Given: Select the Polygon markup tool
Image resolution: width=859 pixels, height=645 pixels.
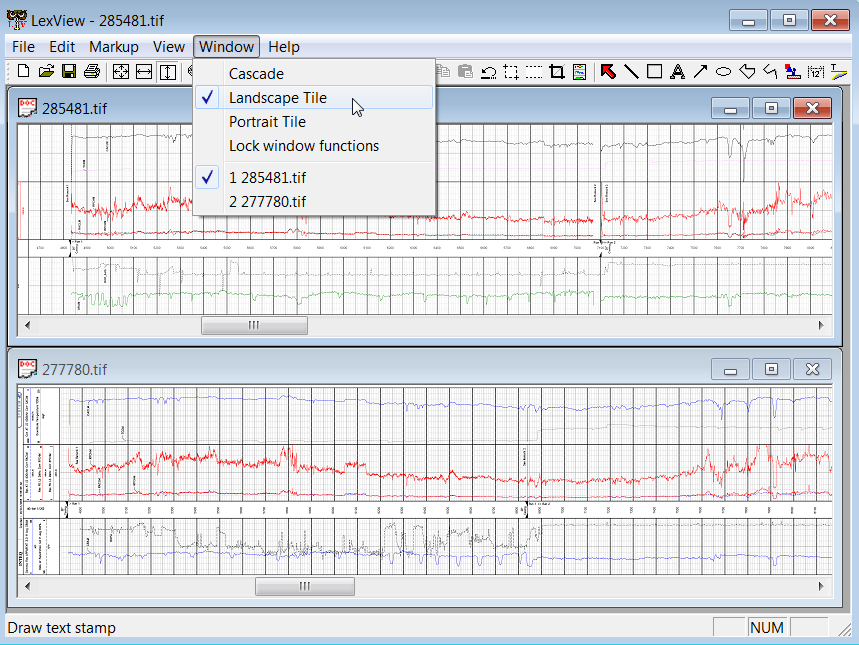Looking at the screenshot, I should (747, 72).
